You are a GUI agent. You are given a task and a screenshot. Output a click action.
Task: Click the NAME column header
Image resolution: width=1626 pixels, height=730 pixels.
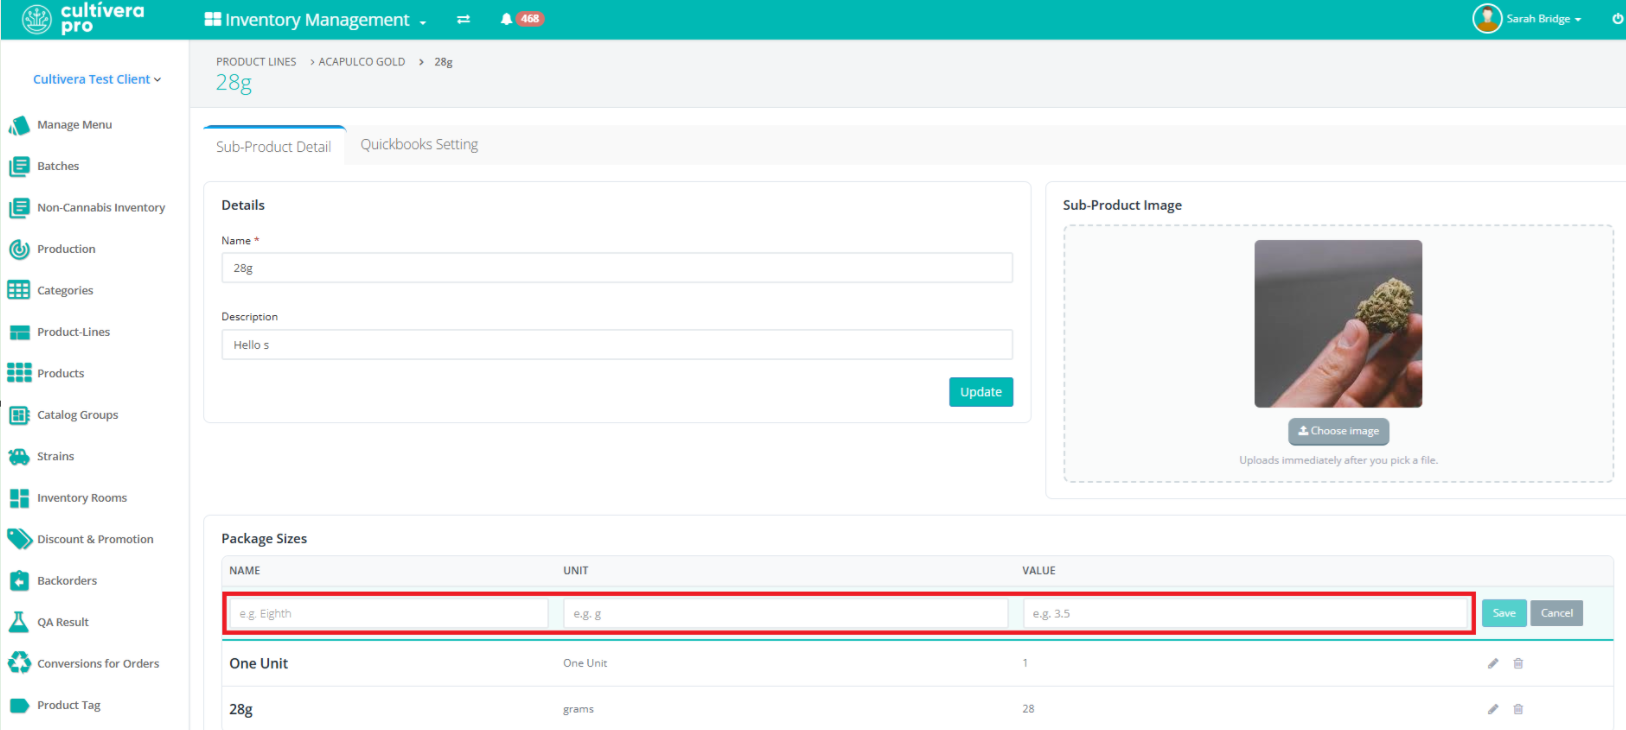[x=245, y=571]
